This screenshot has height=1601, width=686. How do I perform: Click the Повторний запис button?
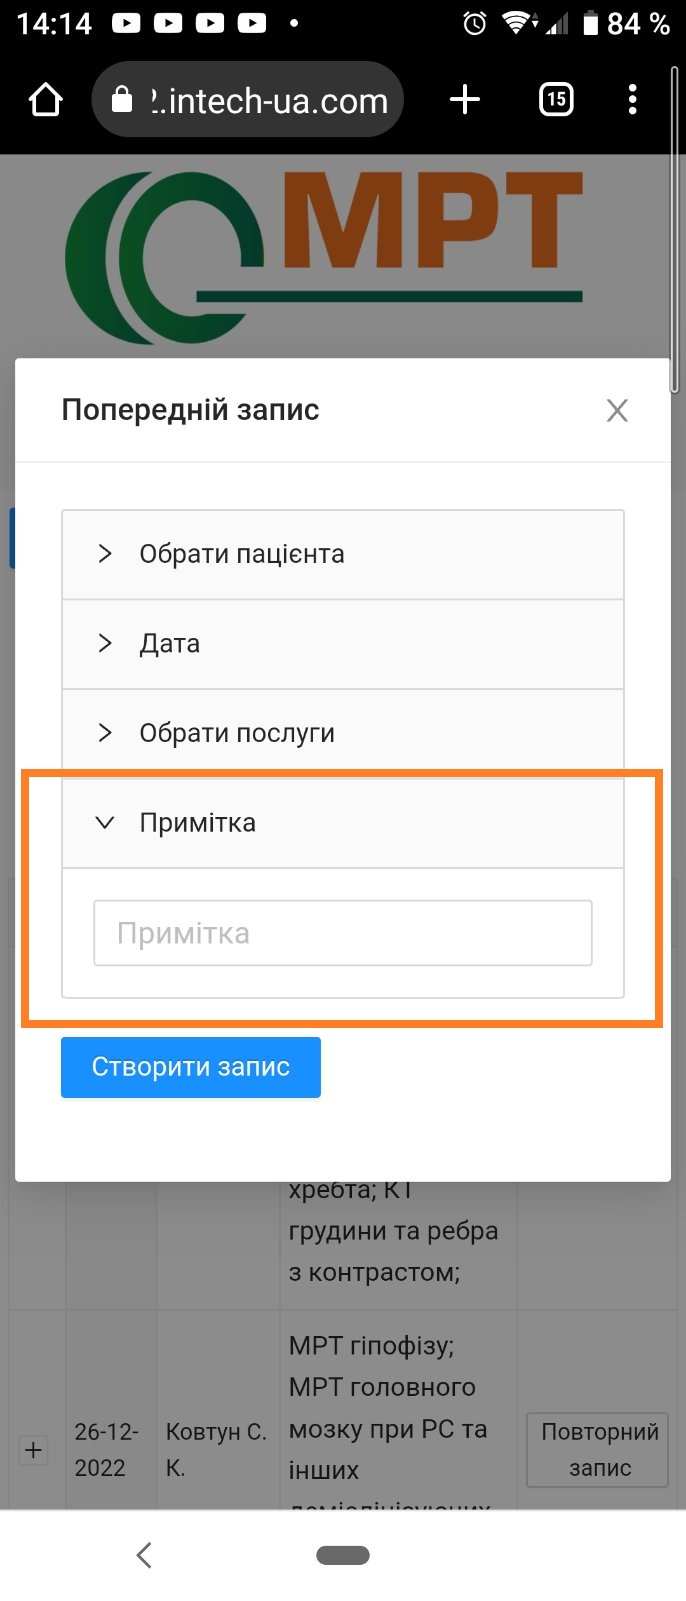coord(599,1449)
